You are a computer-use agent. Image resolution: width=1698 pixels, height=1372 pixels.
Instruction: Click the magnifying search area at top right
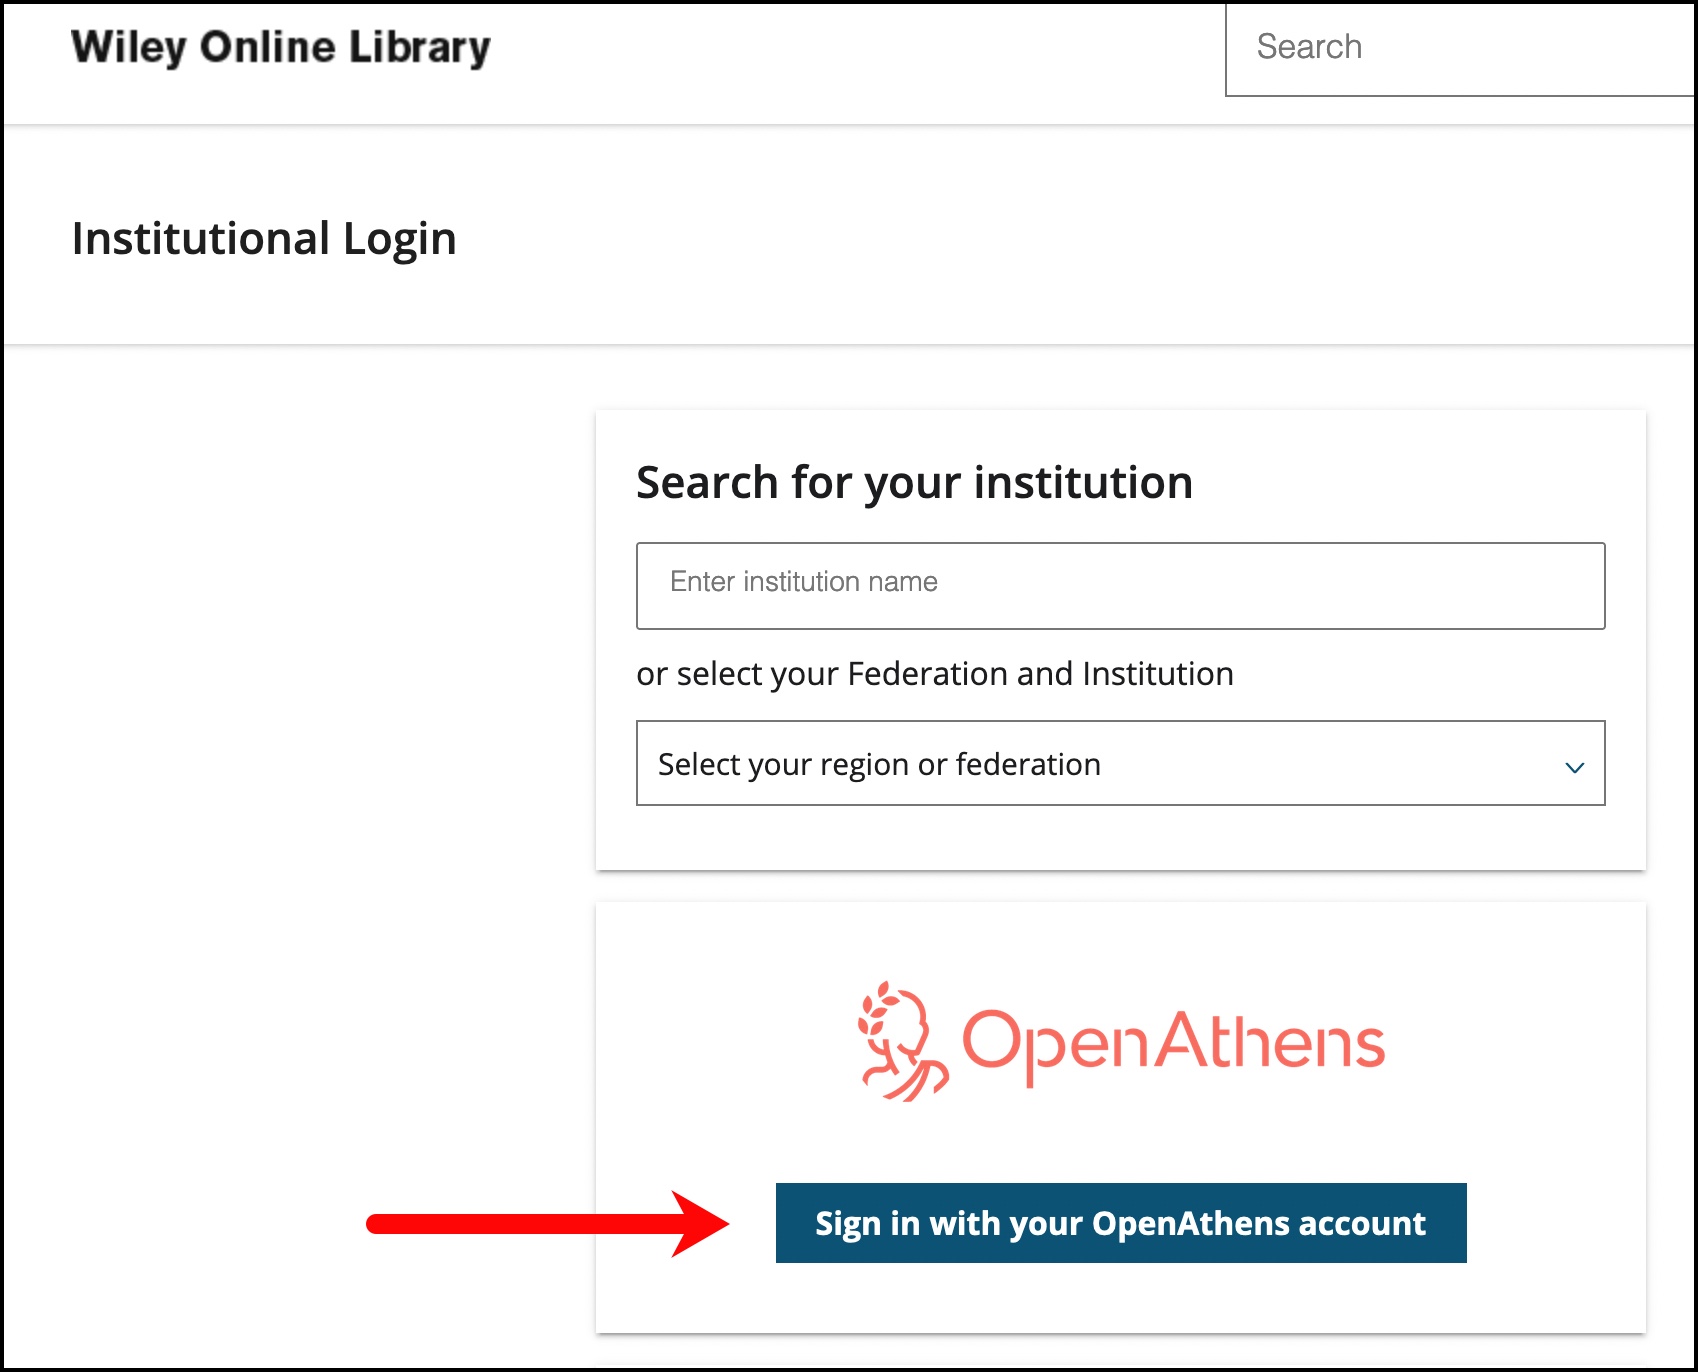coord(1460,47)
